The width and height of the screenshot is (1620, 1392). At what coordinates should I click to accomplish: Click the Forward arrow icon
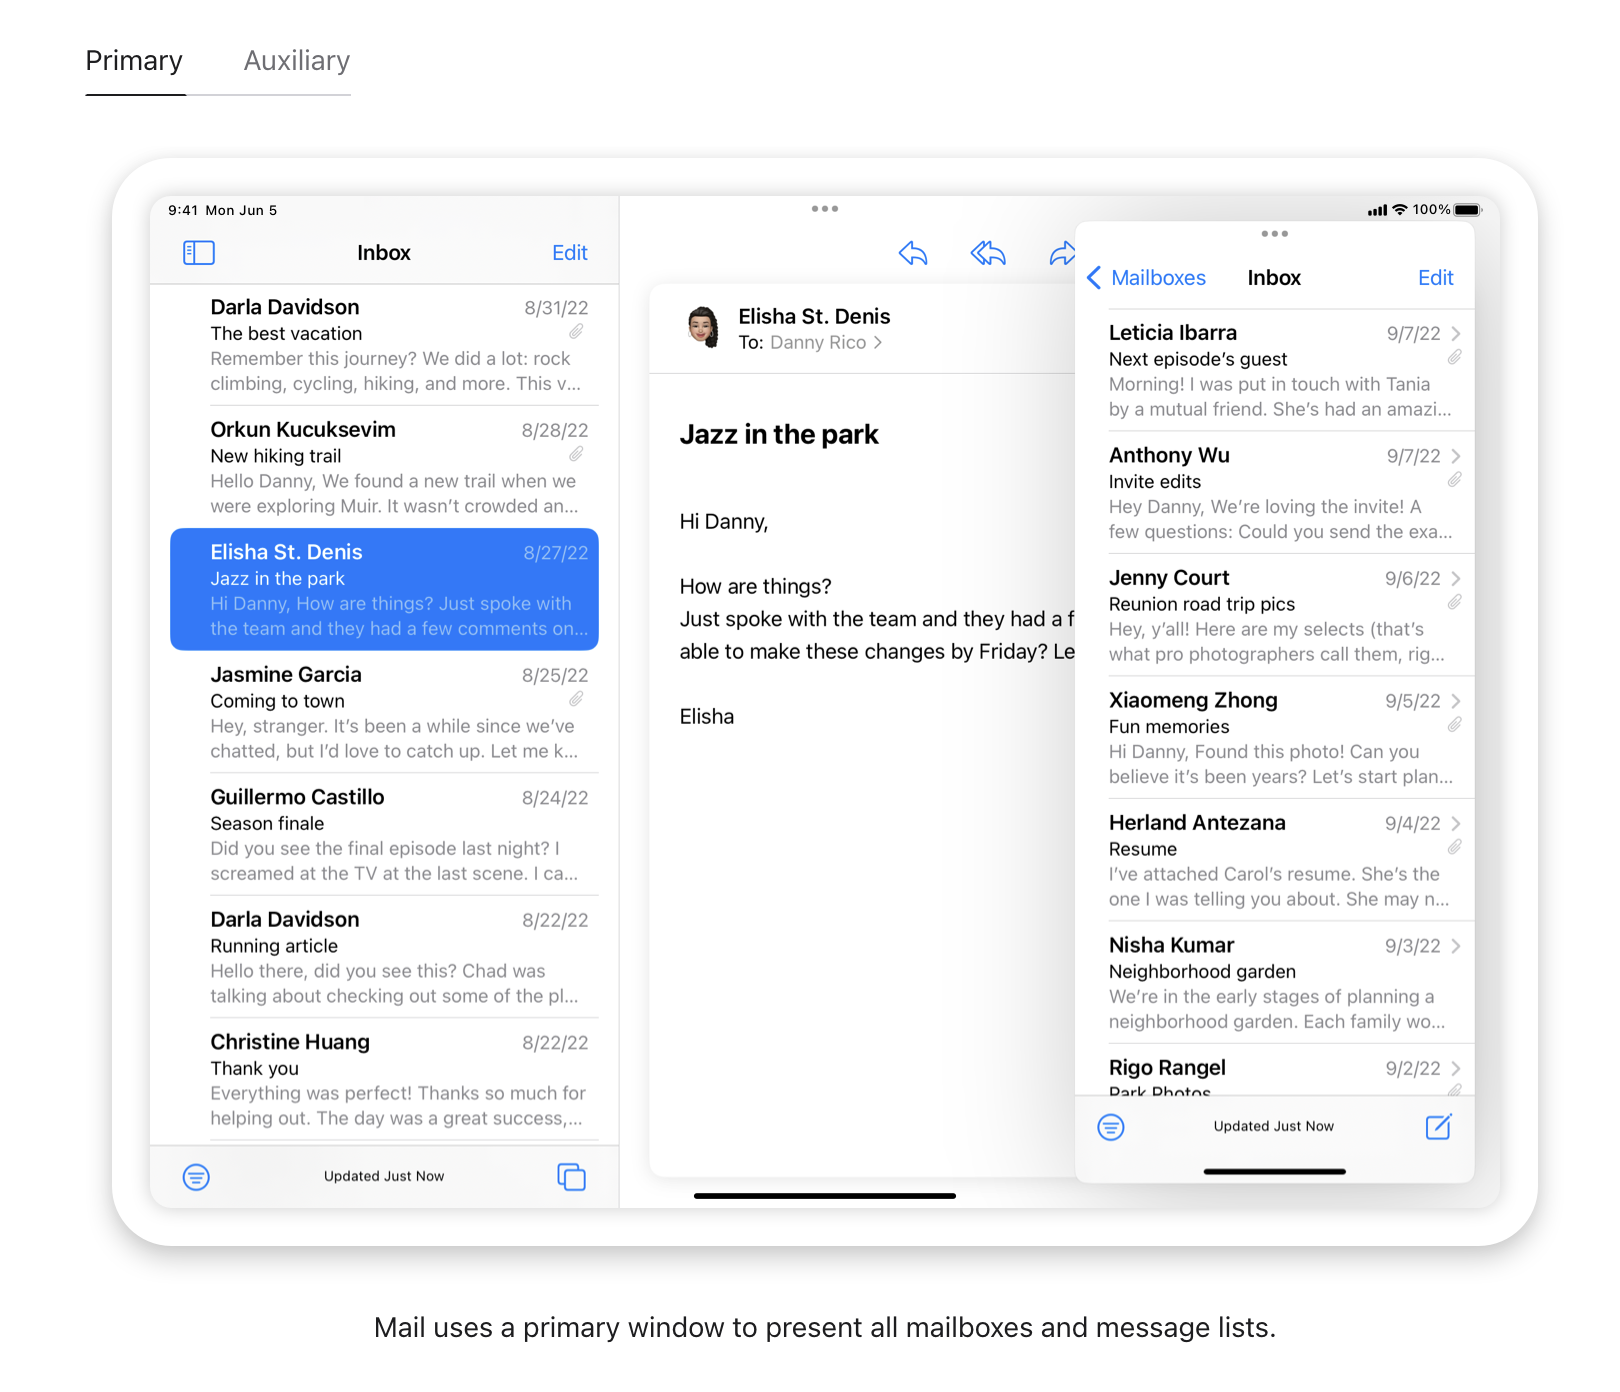[x=1061, y=254]
